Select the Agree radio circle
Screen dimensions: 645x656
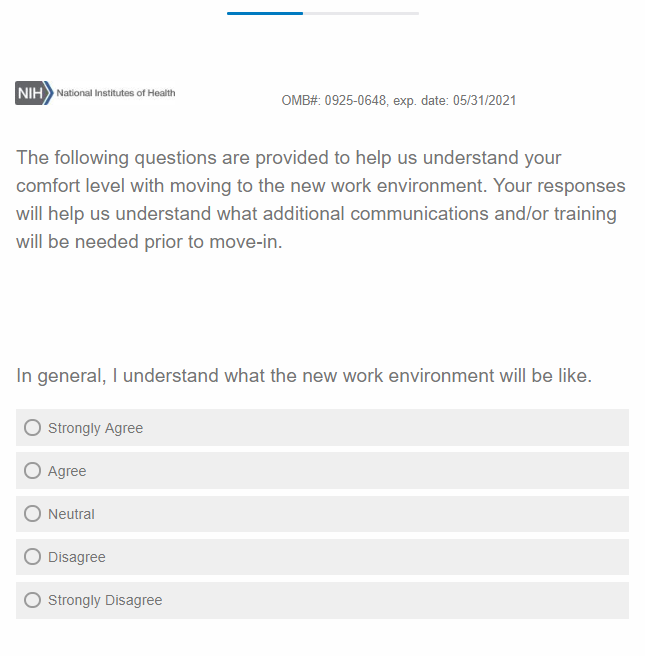33,471
